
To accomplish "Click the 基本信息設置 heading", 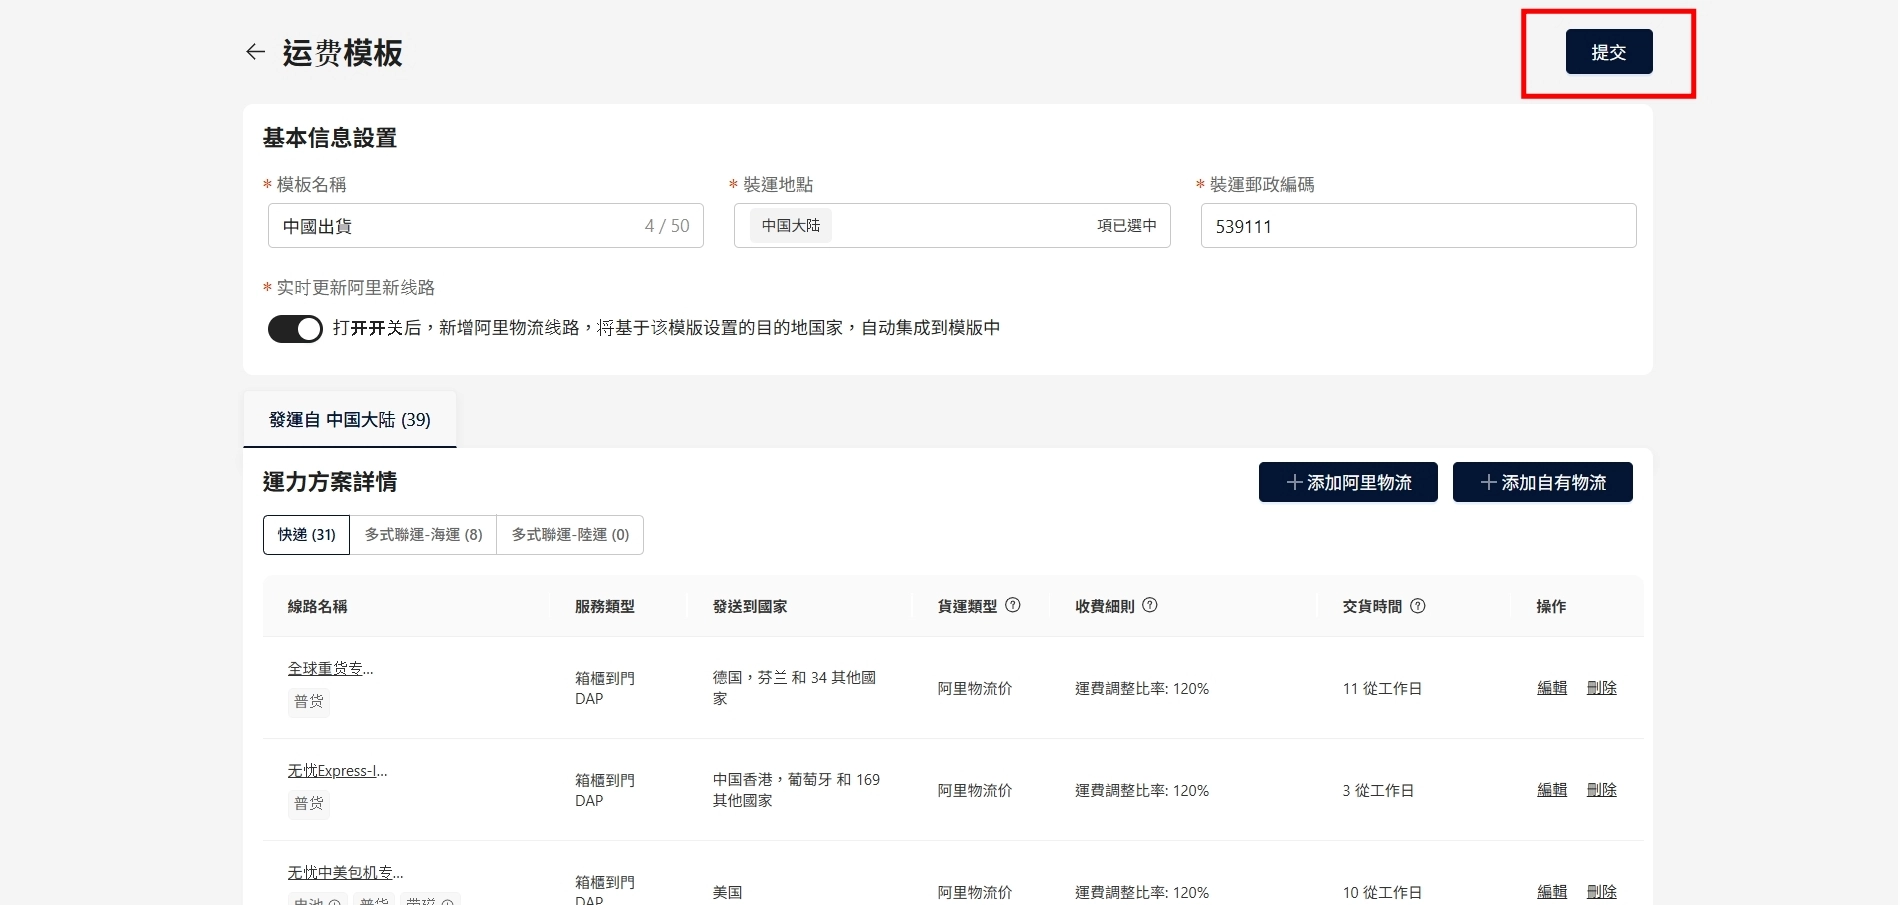I will pyautogui.click(x=330, y=138).
